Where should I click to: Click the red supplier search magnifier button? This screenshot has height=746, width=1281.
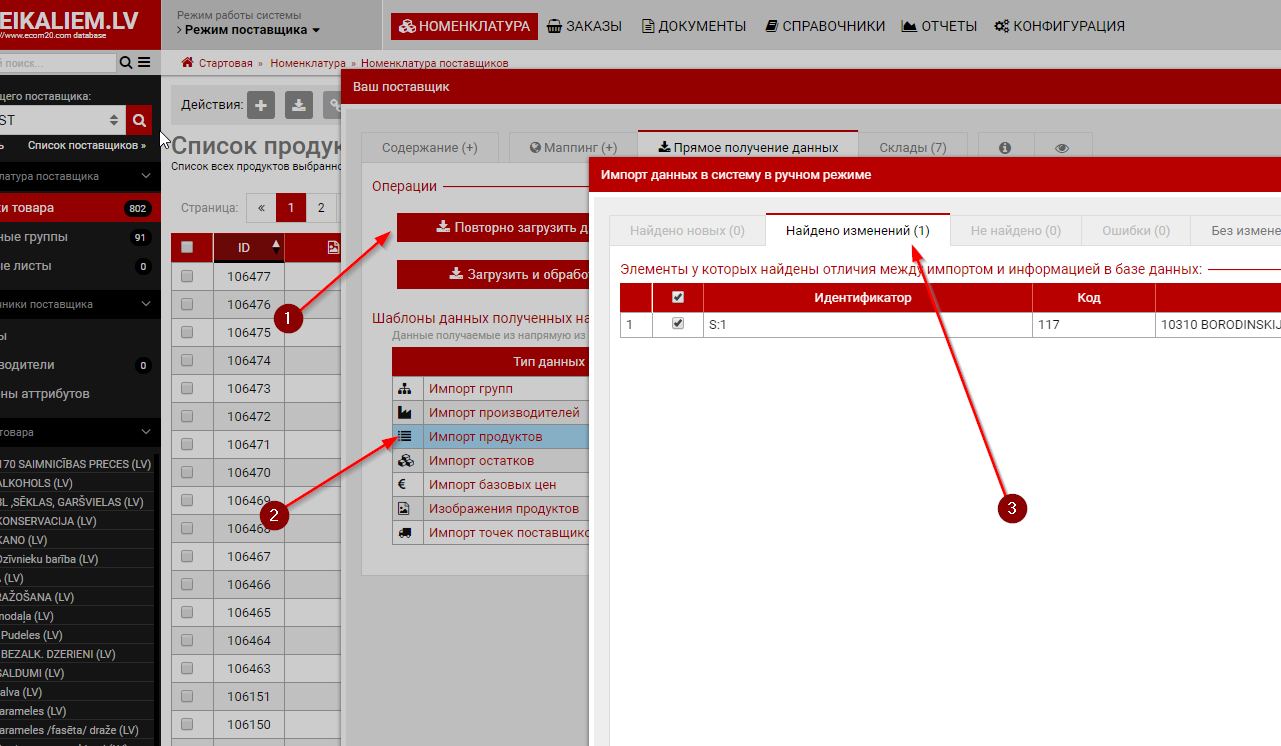[139, 121]
